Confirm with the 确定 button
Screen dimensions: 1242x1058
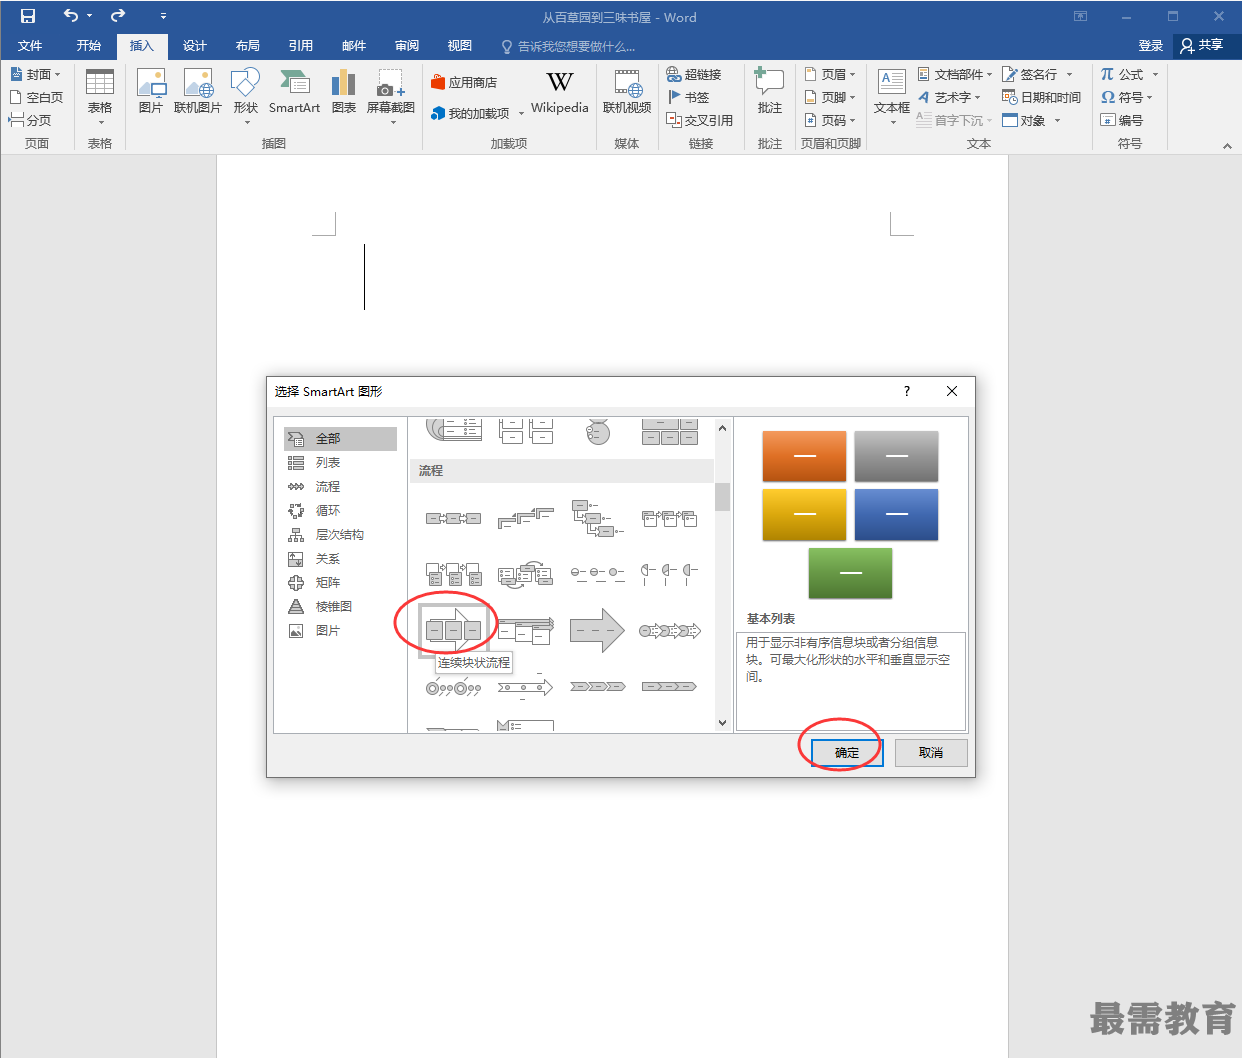coord(847,753)
